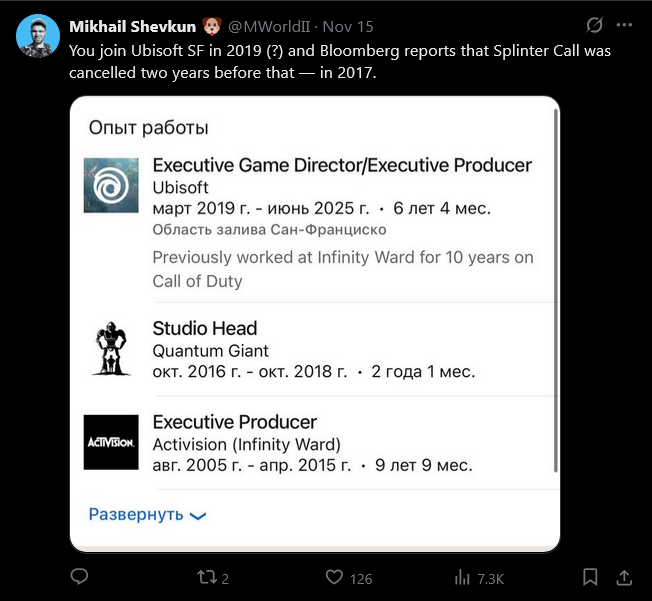The width and height of the screenshot is (652, 601).
Task: Select the Studio Head job entry
Action: coord(205,328)
